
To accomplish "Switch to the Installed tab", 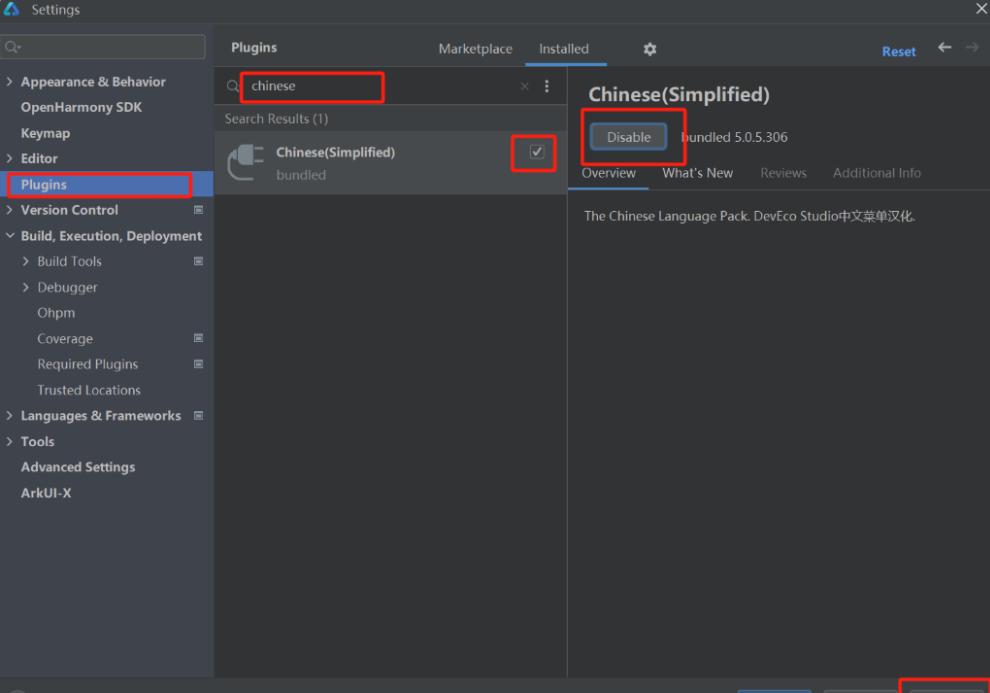I will click(564, 49).
